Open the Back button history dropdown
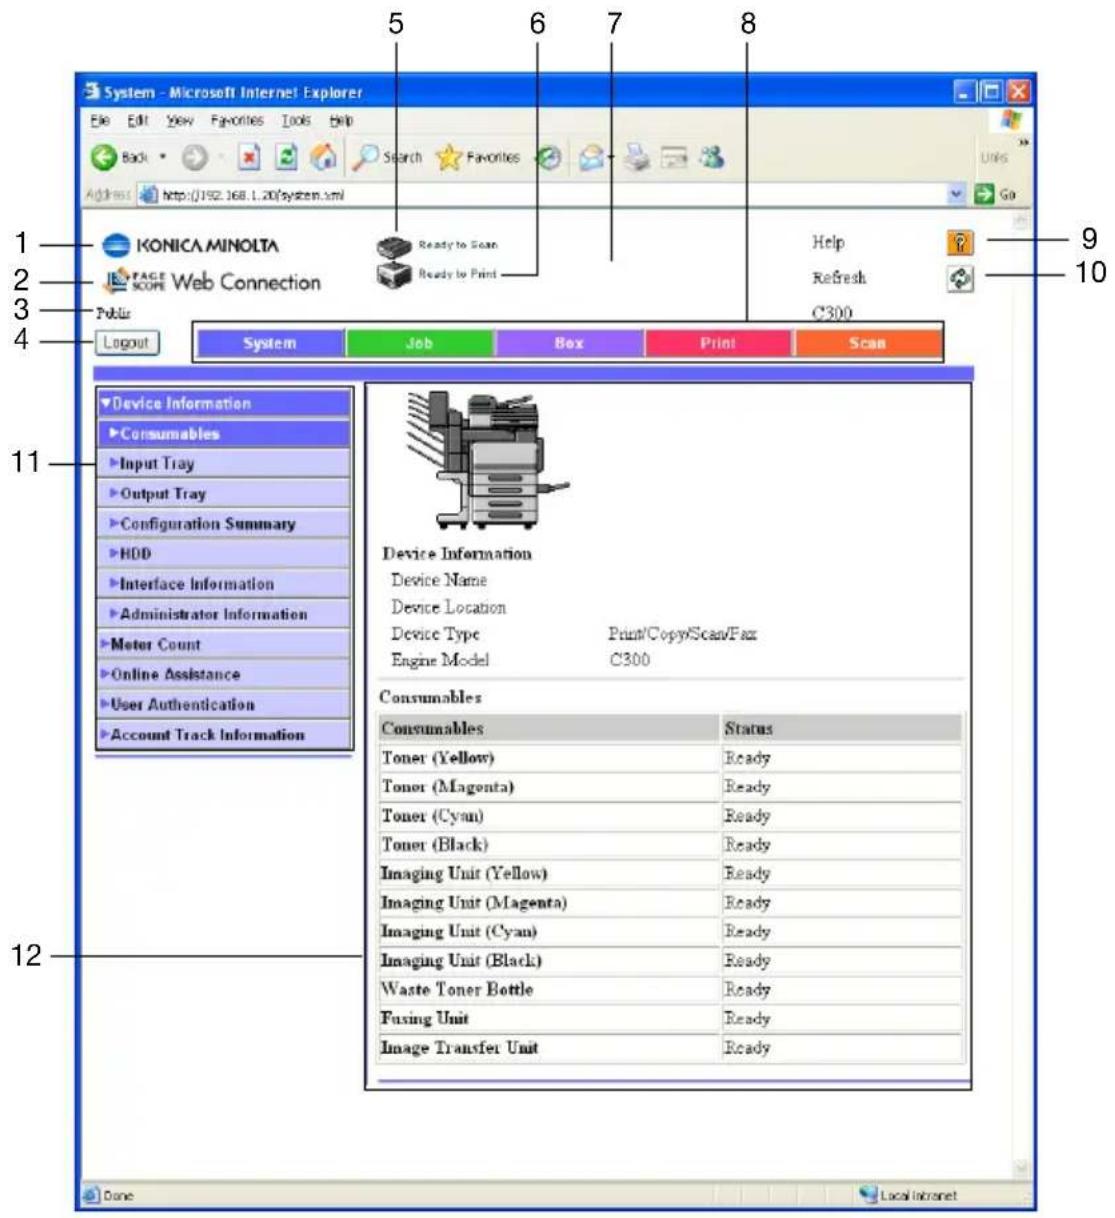1115x1218 pixels. [x=163, y=157]
